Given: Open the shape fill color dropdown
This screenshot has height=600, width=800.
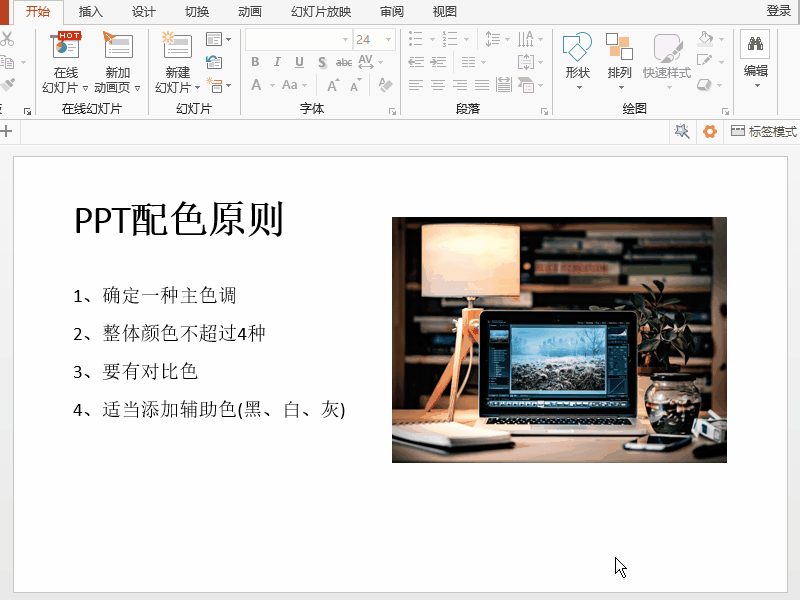Looking at the screenshot, I should (721, 40).
